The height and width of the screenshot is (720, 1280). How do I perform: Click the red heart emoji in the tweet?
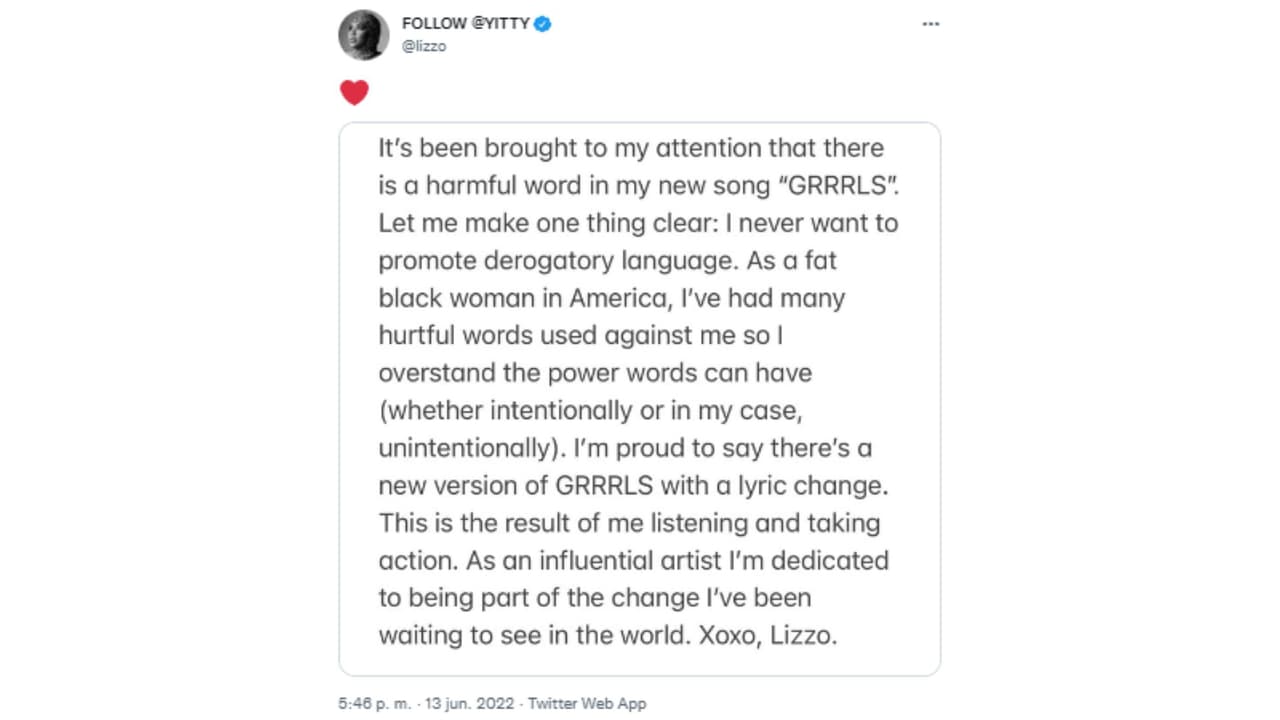click(x=355, y=91)
